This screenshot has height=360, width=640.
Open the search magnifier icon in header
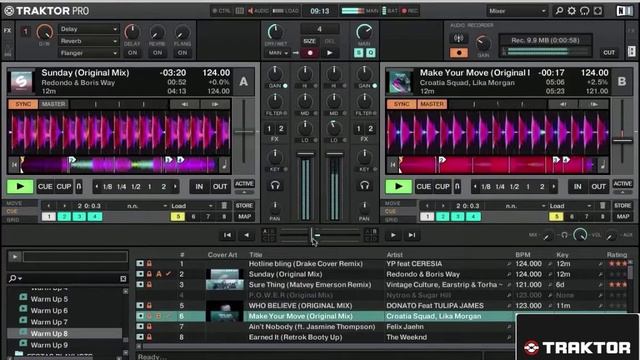tap(559, 11)
